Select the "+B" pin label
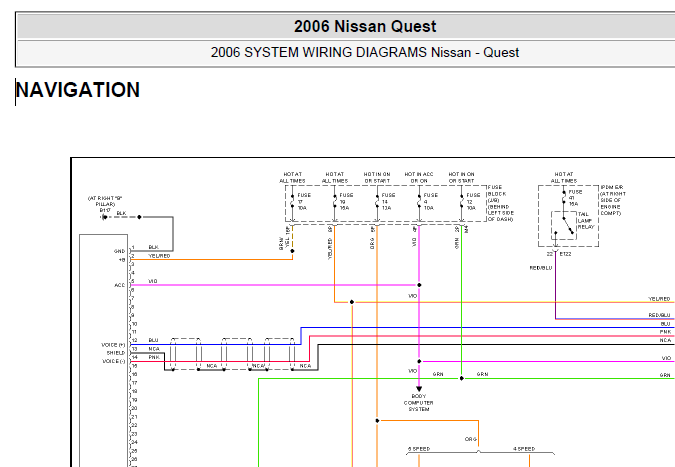675x467 pixels. pyautogui.click(x=122, y=260)
